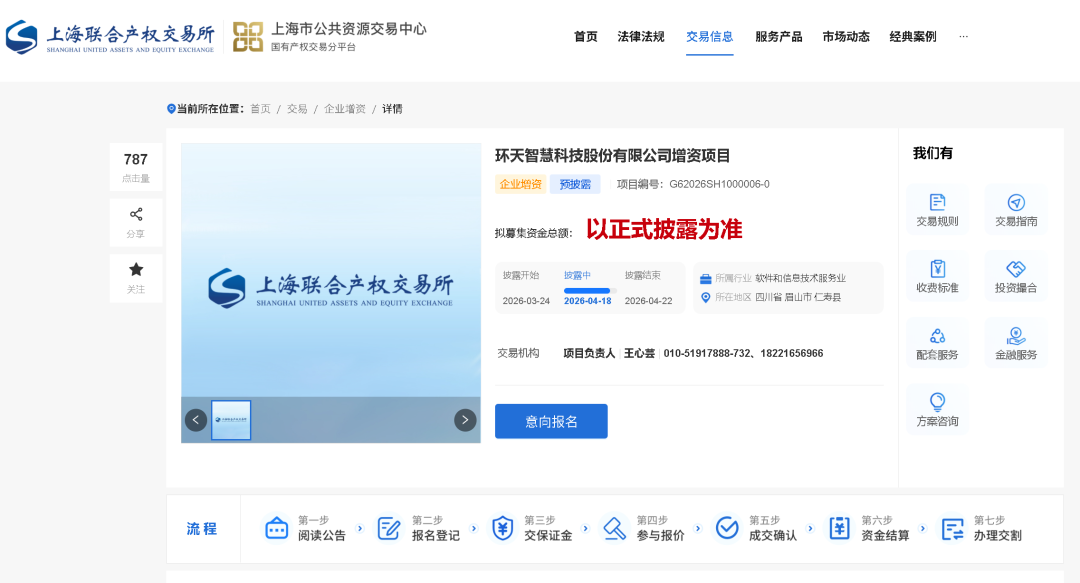Screen dimensions: 1080x583
Task: Click the 方案咨询 lightbulb icon
Action: 937,403
